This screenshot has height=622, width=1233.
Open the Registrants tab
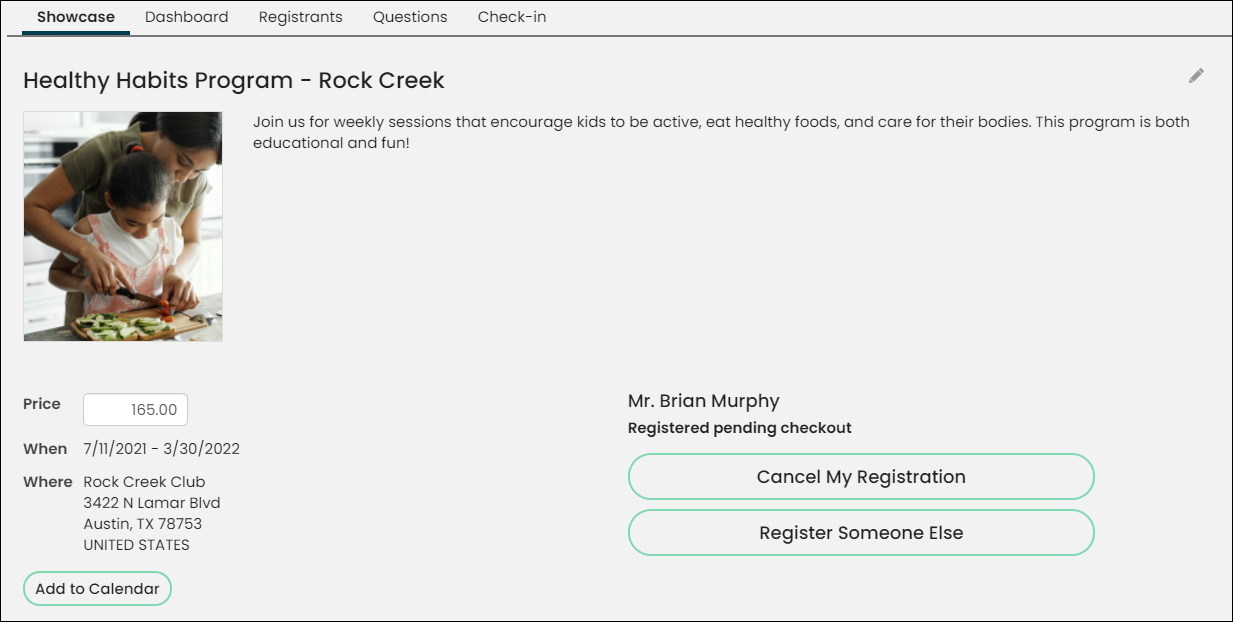pos(300,17)
